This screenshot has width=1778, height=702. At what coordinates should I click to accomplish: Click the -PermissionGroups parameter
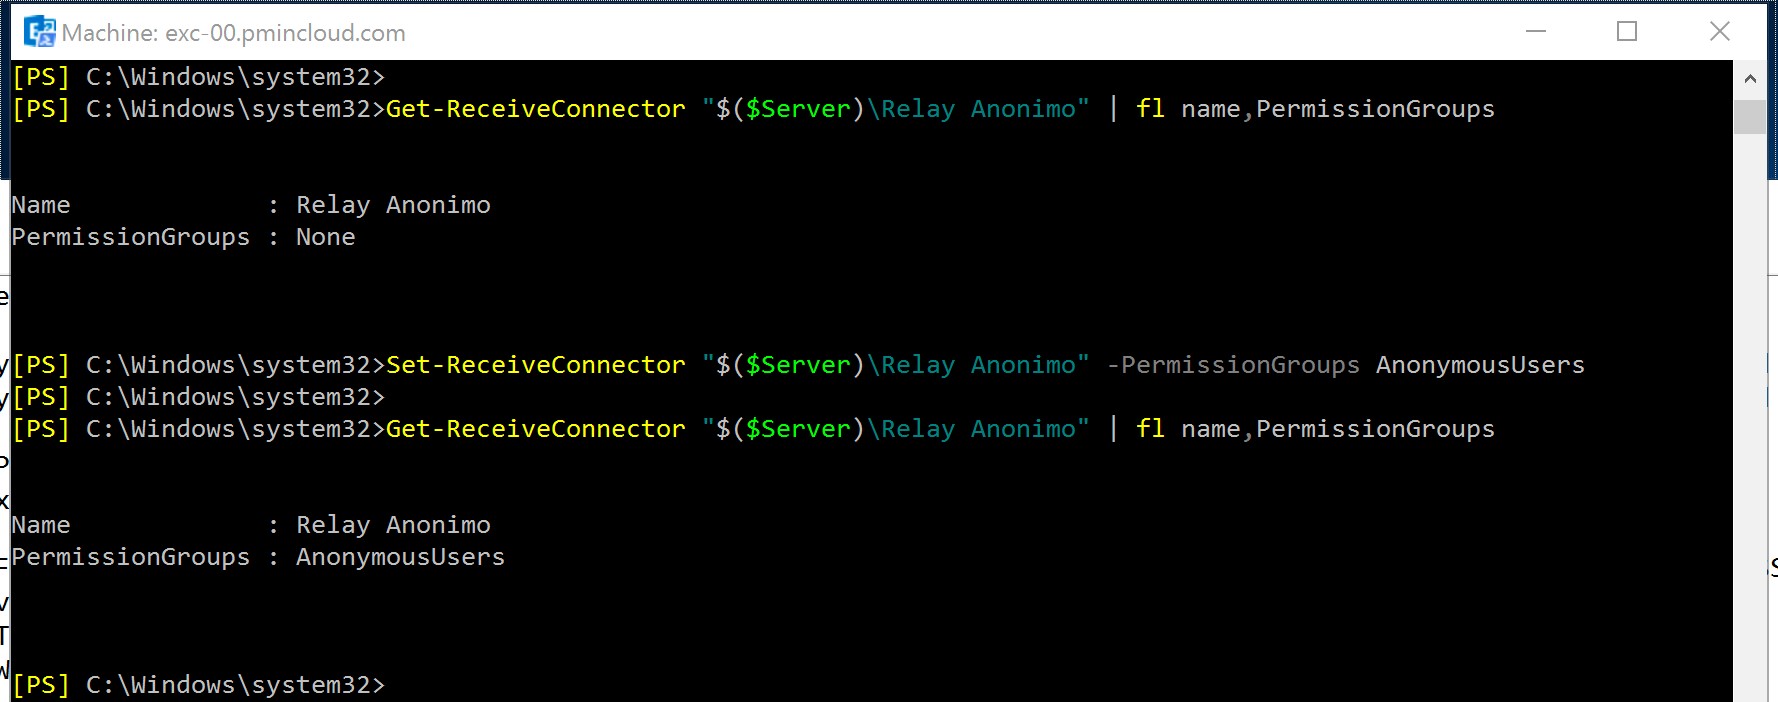[x=1233, y=365]
